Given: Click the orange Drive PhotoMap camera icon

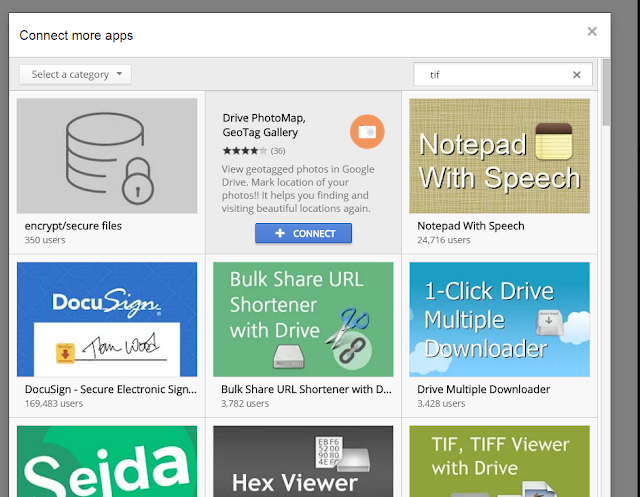Looking at the screenshot, I should pos(367,131).
